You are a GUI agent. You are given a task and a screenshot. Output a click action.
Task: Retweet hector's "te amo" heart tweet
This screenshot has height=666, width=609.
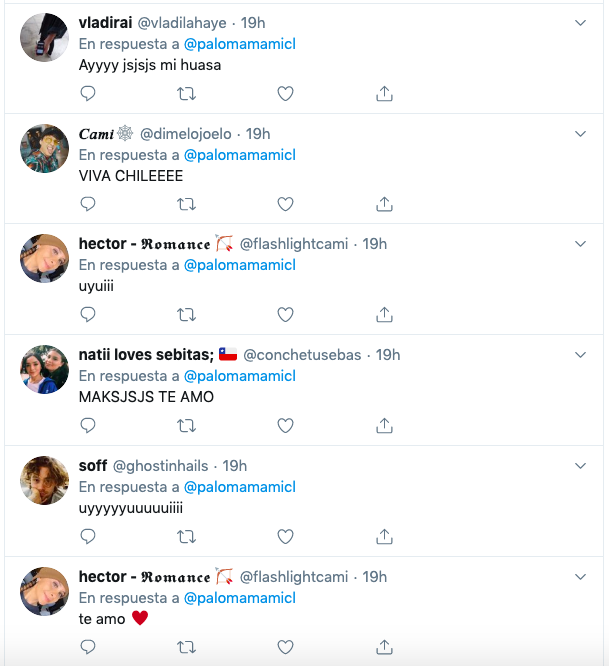pyautogui.click(x=186, y=647)
